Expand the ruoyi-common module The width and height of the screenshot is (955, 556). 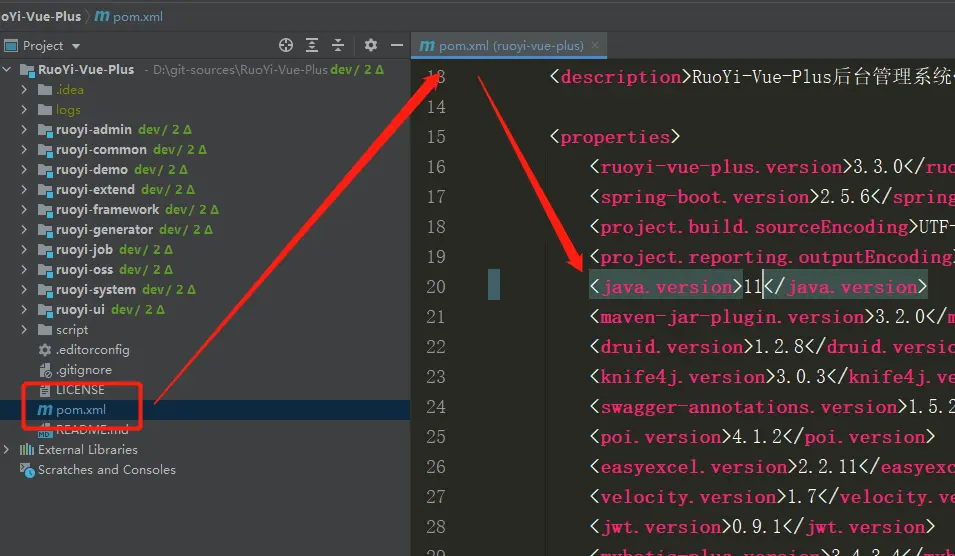[24, 150]
